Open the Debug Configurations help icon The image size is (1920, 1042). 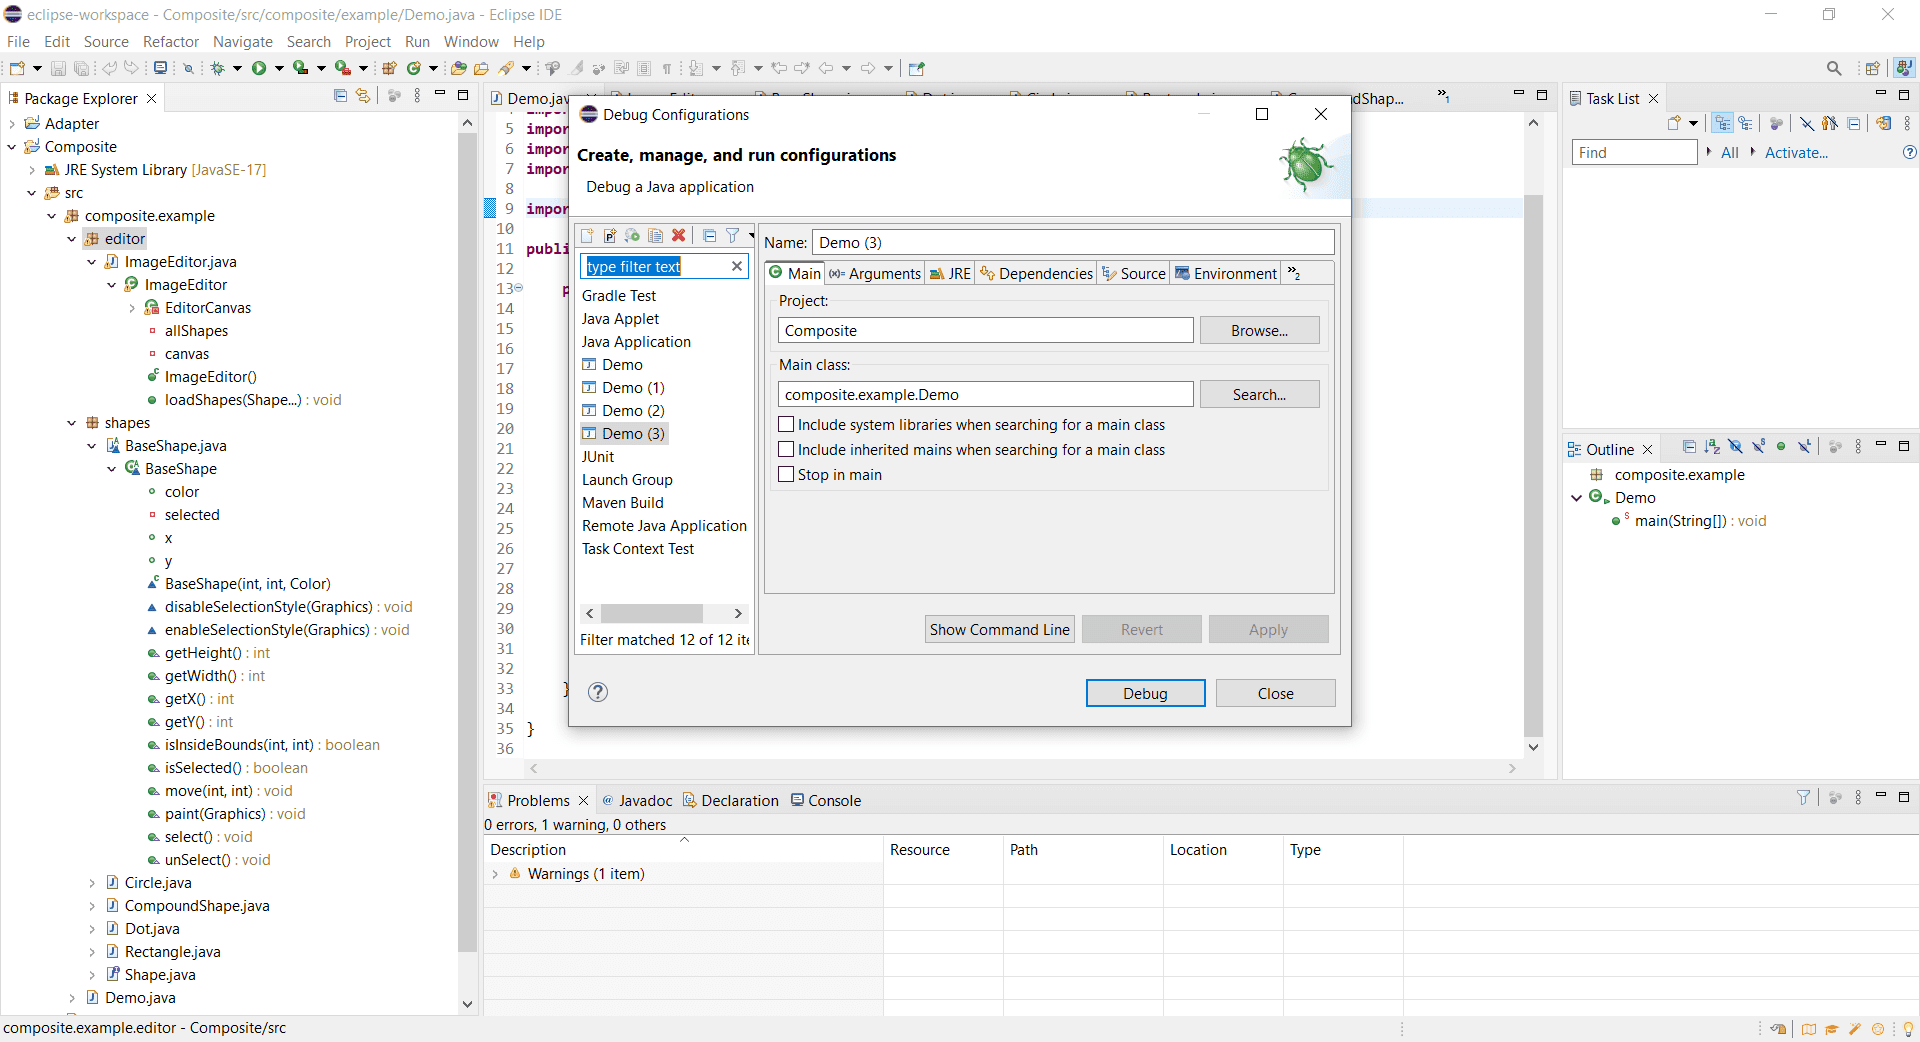coord(598,692)
